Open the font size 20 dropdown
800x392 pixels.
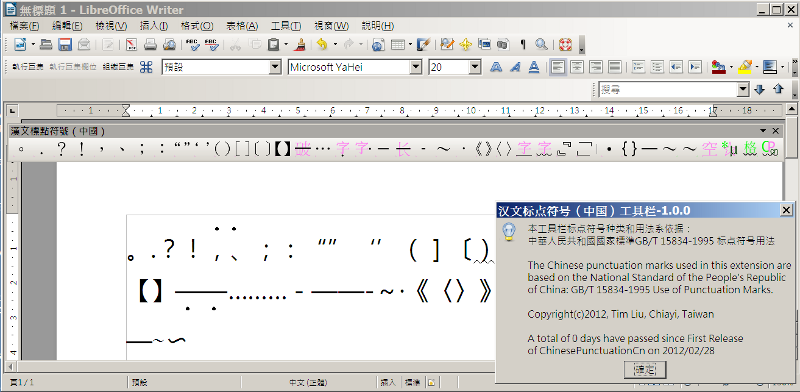(x=475, y=67)
